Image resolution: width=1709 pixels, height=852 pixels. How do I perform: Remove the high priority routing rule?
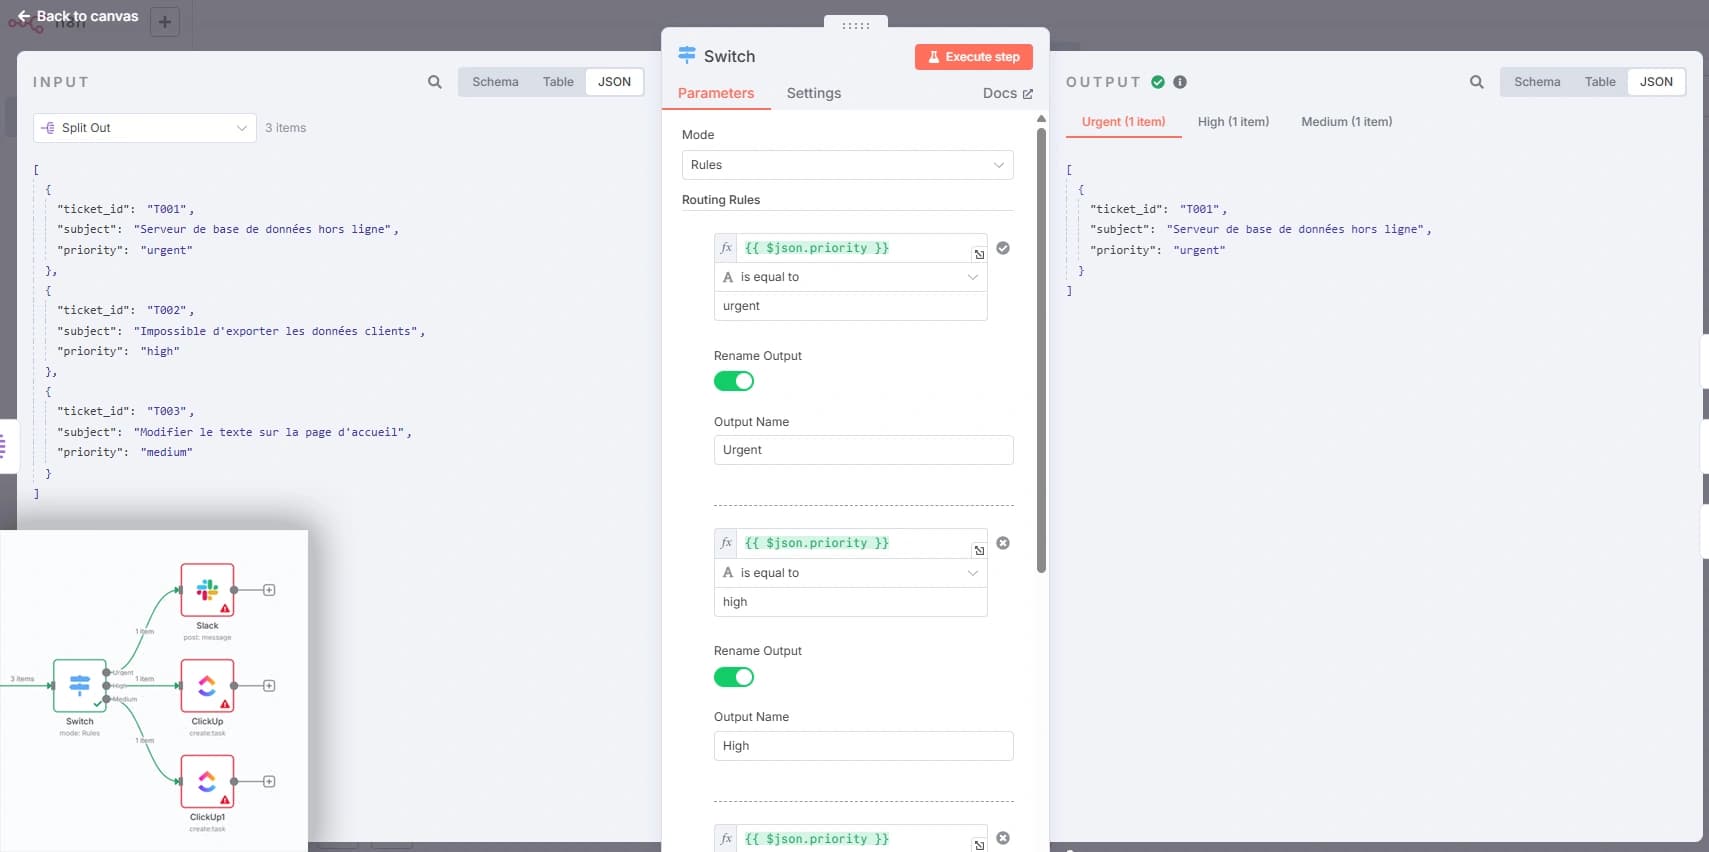point(1003,543)
